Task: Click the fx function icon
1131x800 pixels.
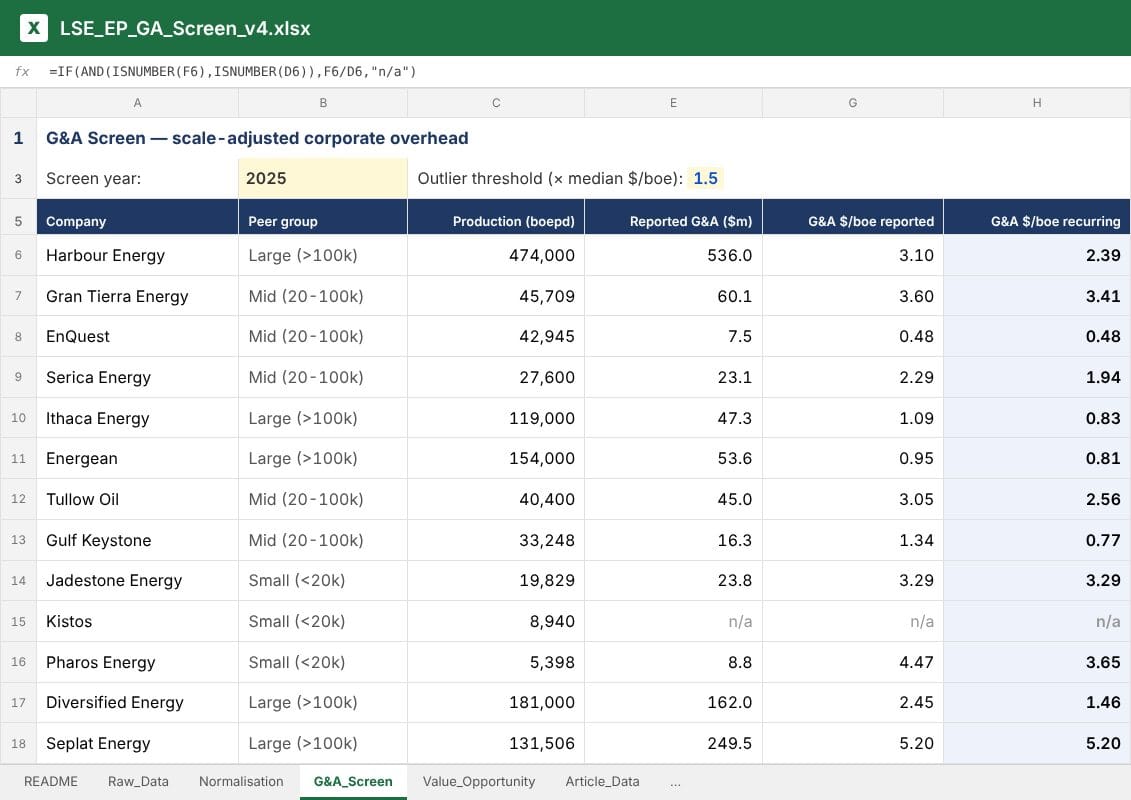Action: click(x=22, y=71)
